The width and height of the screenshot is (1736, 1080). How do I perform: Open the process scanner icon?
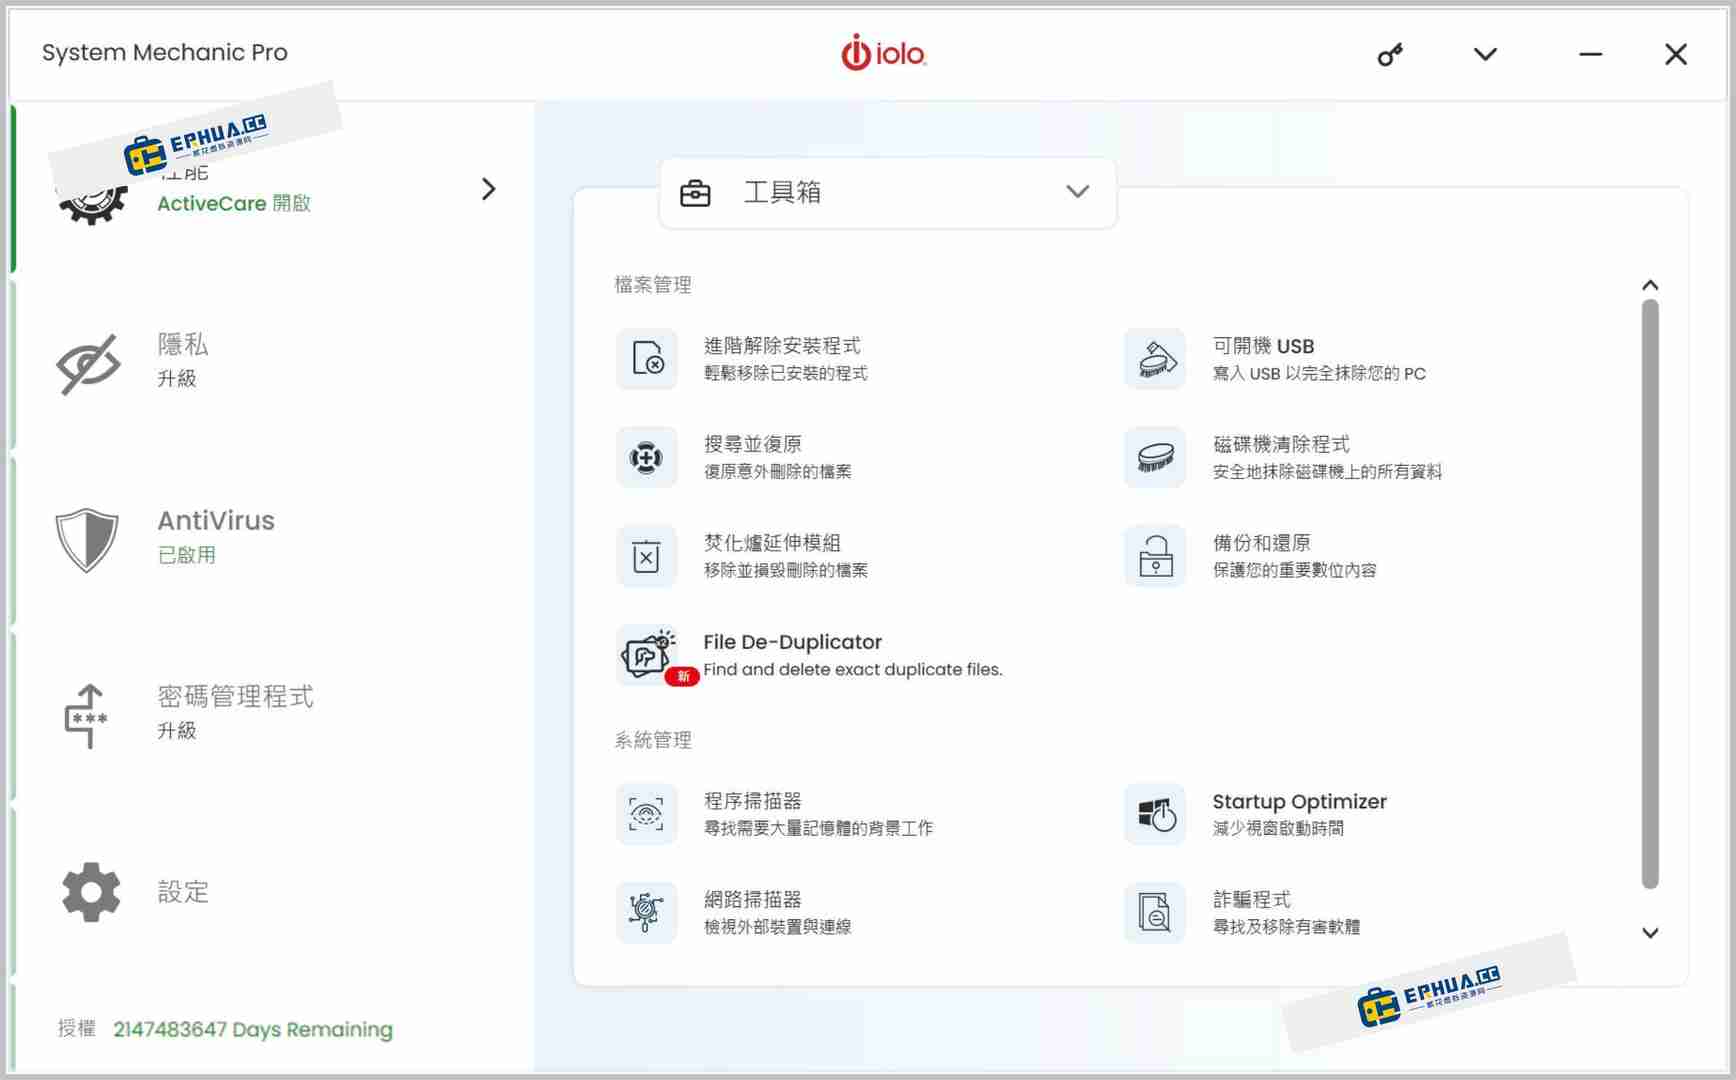coord(647,814)
